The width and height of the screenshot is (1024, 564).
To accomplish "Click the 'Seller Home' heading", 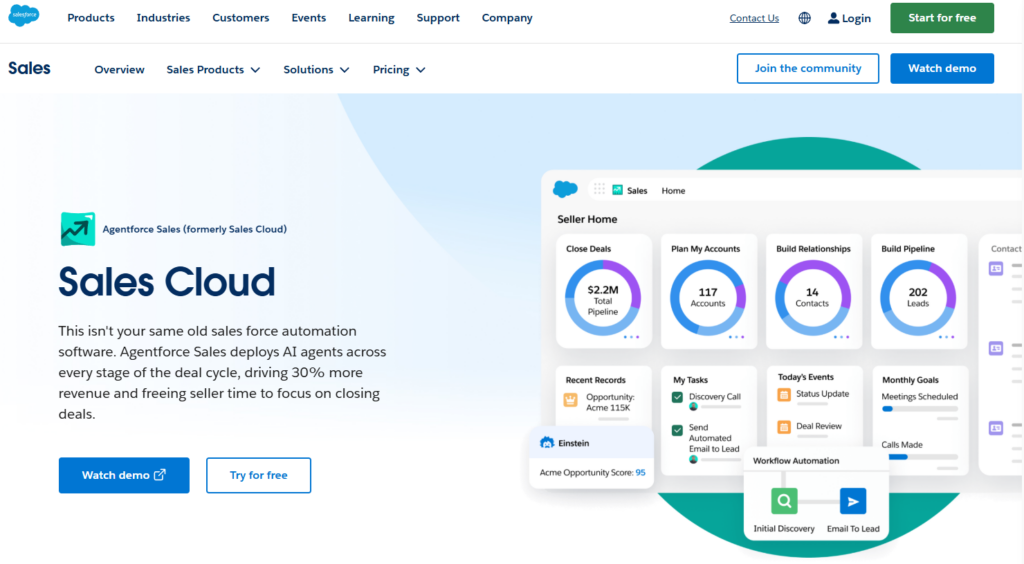I will coord(587,219).
